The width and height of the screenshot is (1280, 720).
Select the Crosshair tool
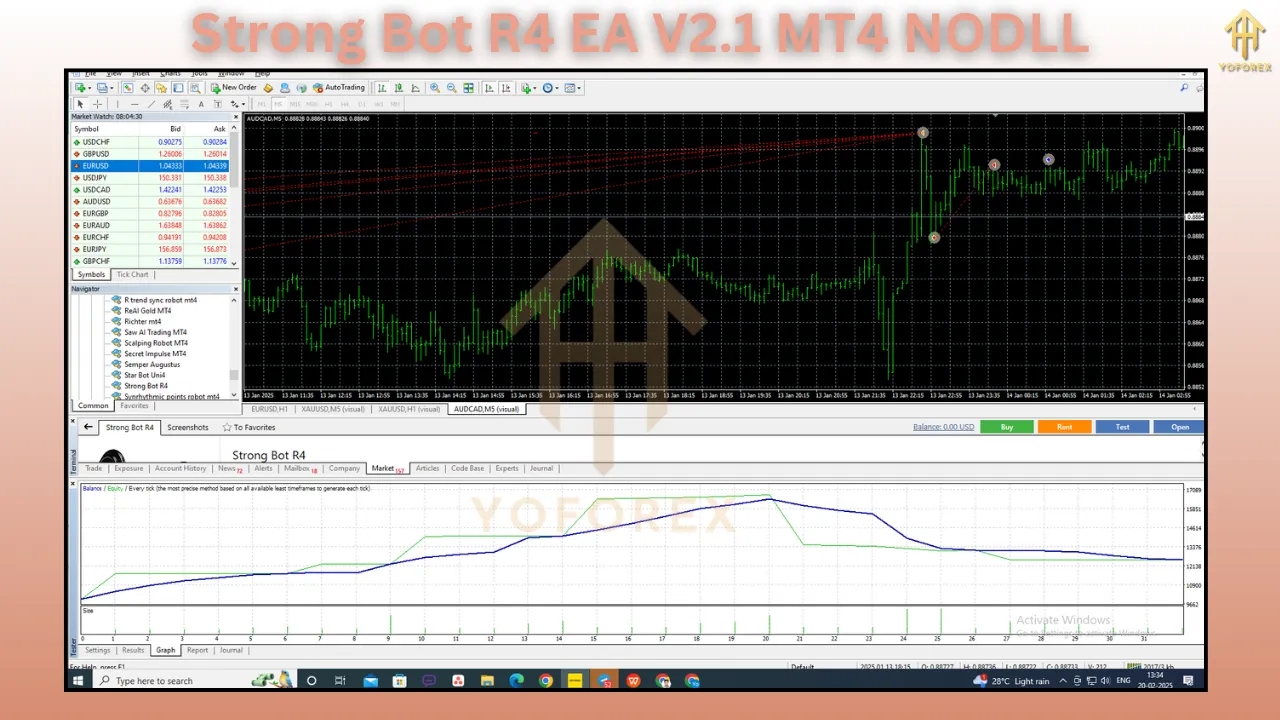tap(97, 104)
